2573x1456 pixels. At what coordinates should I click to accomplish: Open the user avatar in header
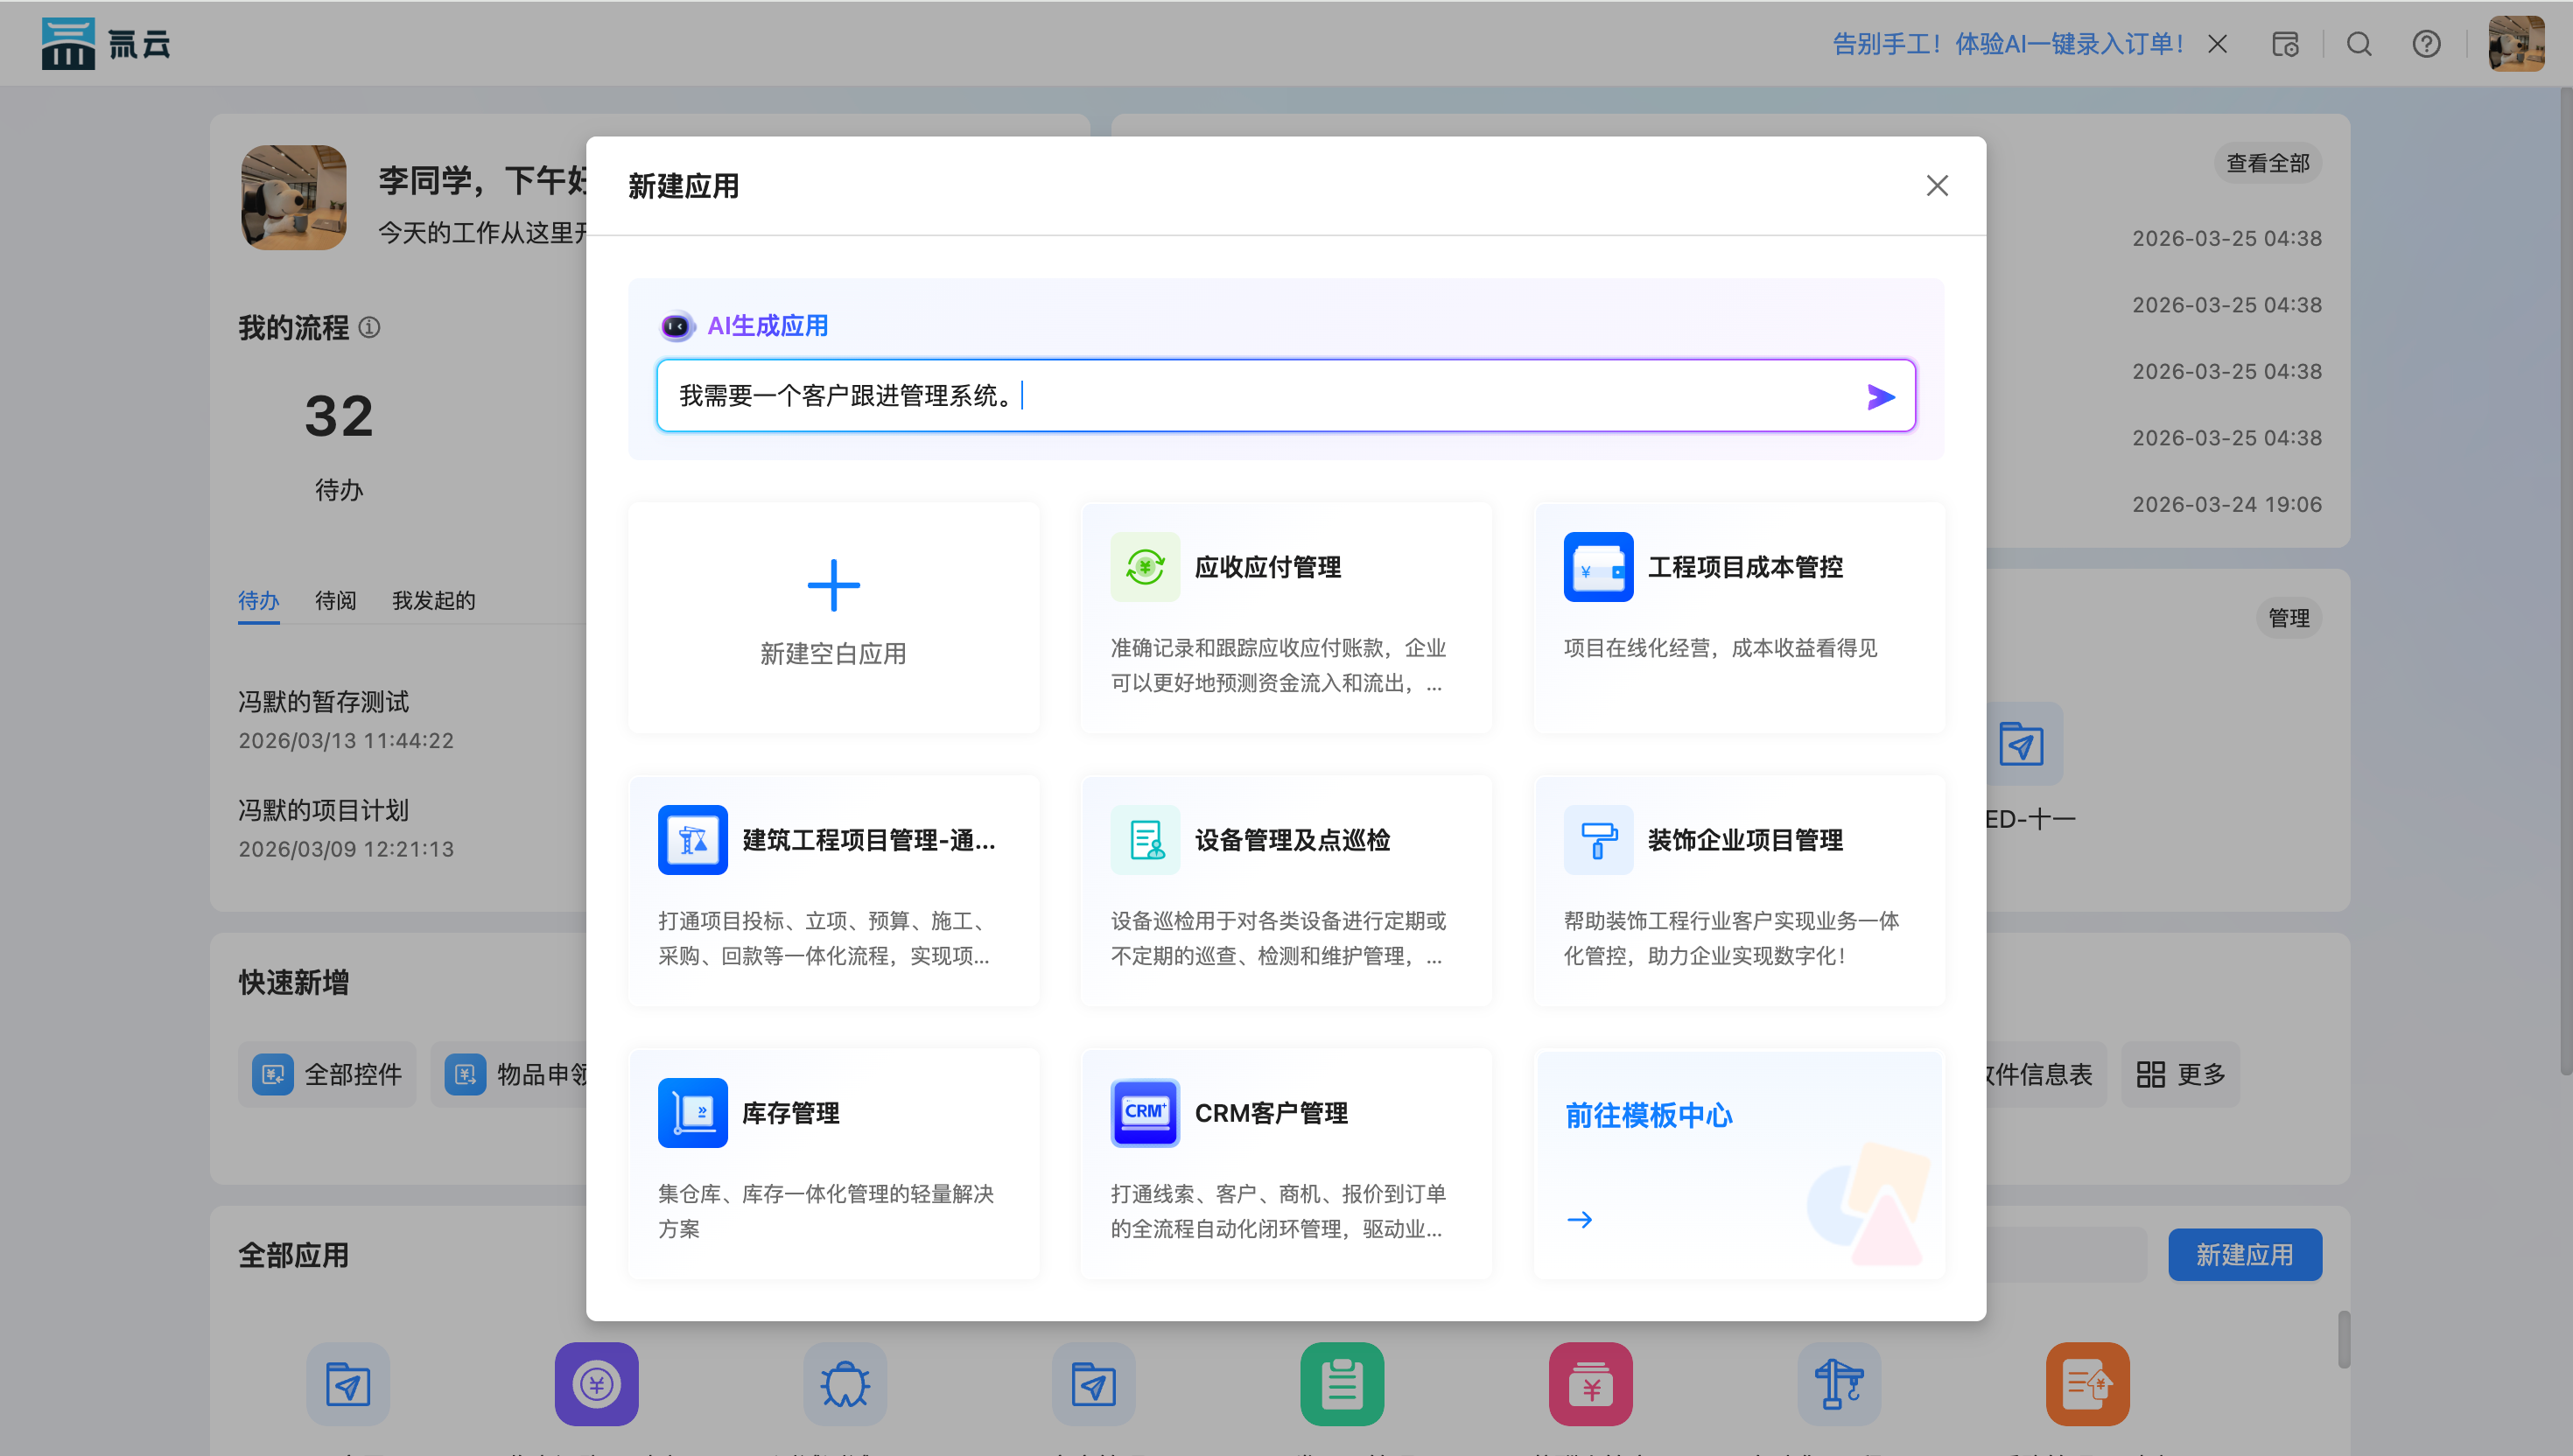2516,44
